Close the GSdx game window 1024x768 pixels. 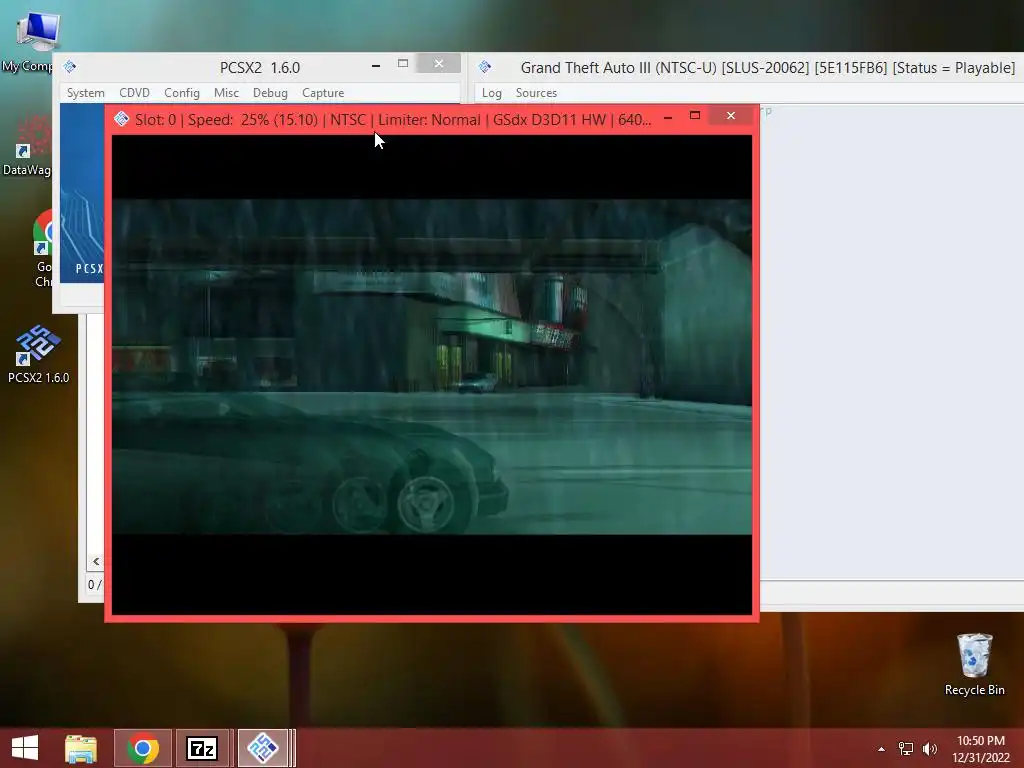tap(731, 116)
